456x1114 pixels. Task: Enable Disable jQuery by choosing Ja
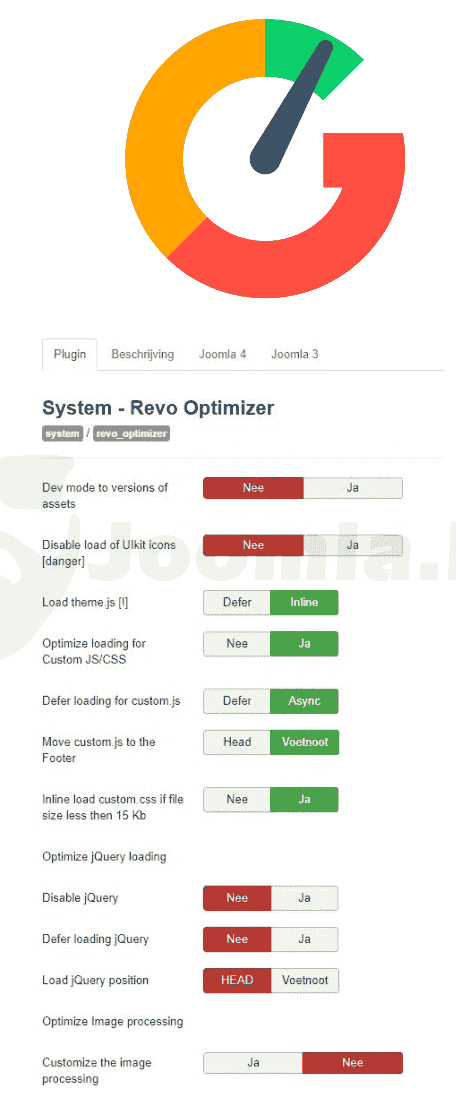coord(305,898)
